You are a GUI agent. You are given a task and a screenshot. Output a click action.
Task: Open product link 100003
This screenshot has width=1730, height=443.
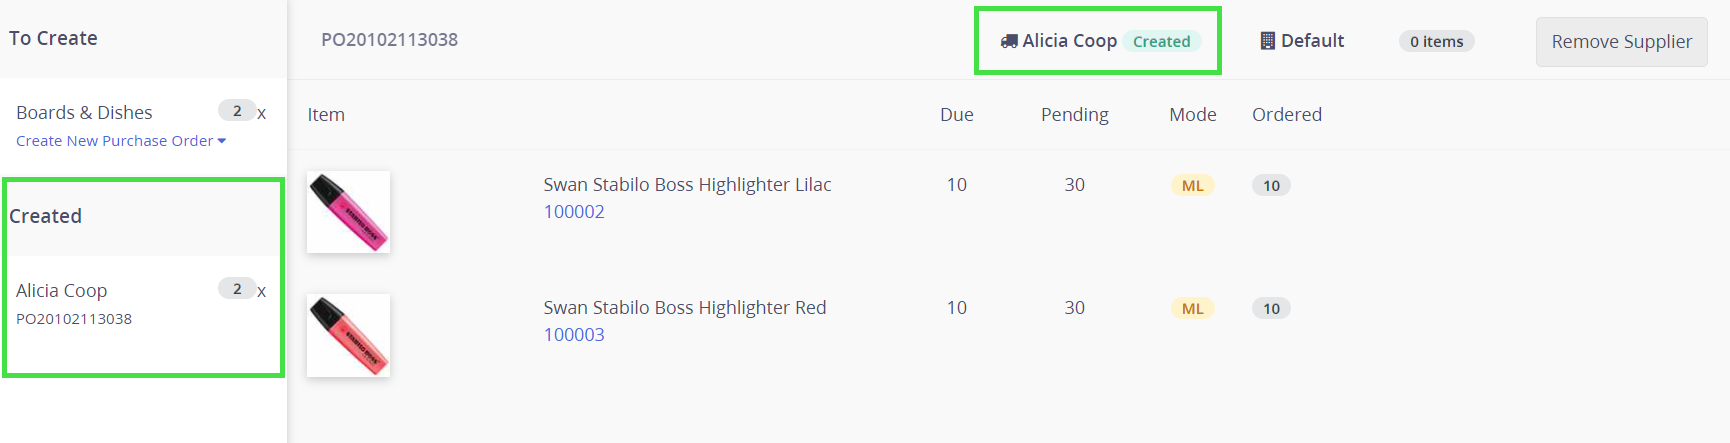(574, 335)
